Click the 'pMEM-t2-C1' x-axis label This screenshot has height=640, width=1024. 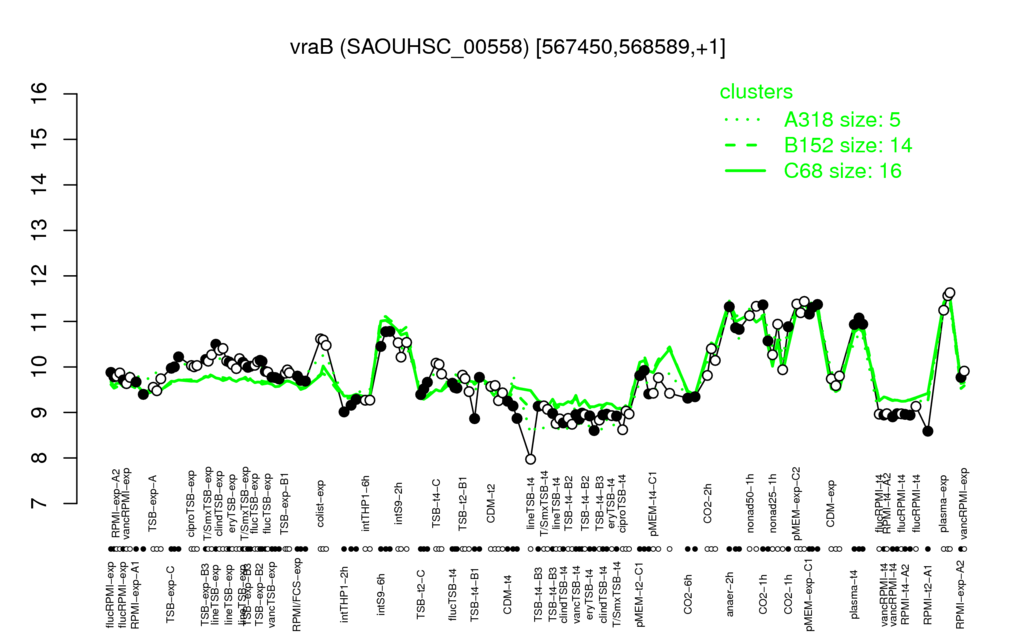639,594
